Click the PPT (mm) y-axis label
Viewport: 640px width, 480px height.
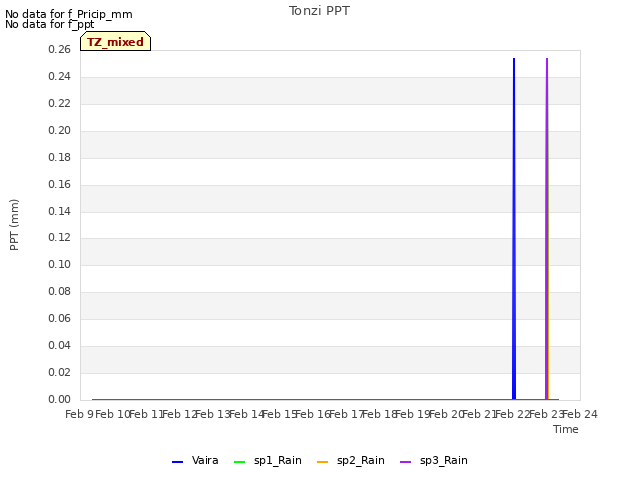(14, 225)
